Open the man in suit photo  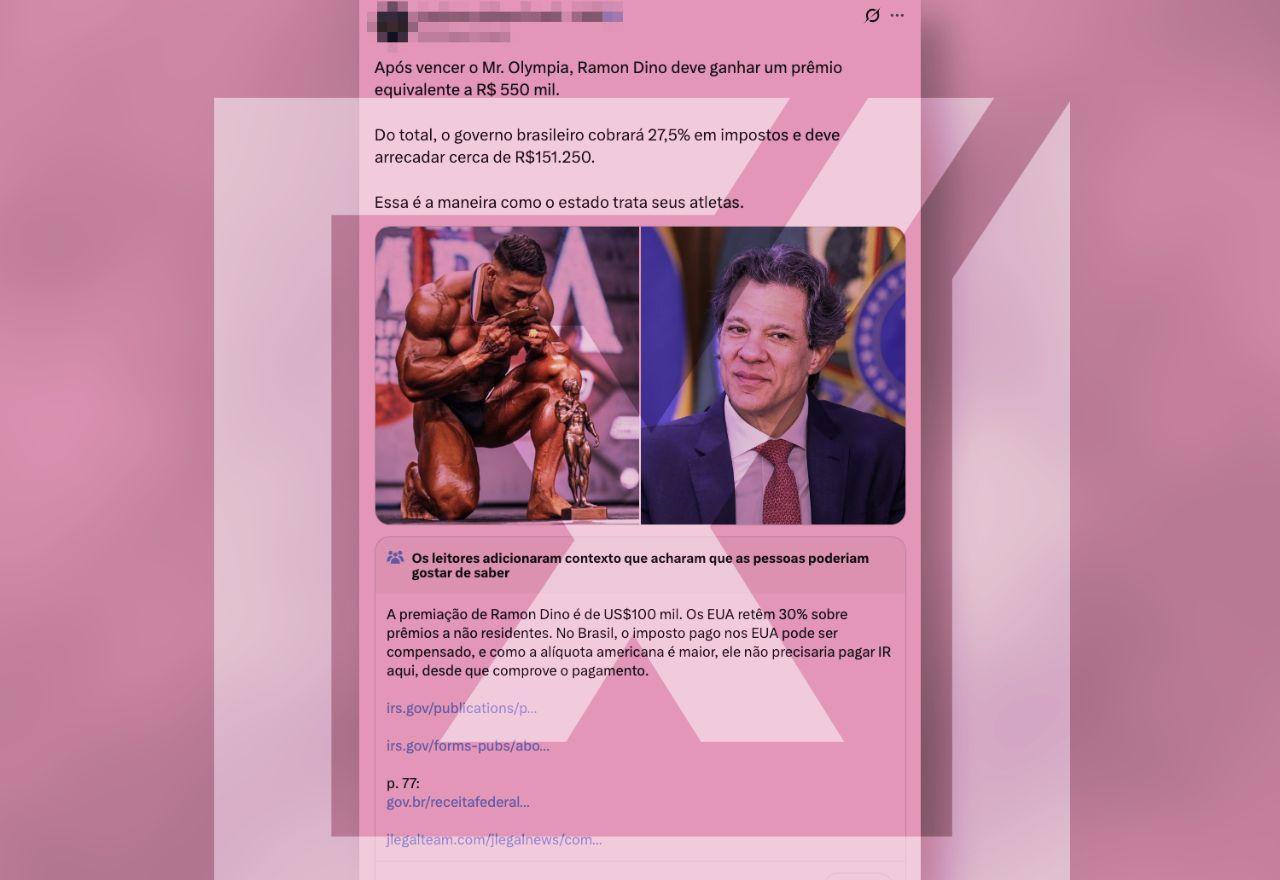pos(773,375)
